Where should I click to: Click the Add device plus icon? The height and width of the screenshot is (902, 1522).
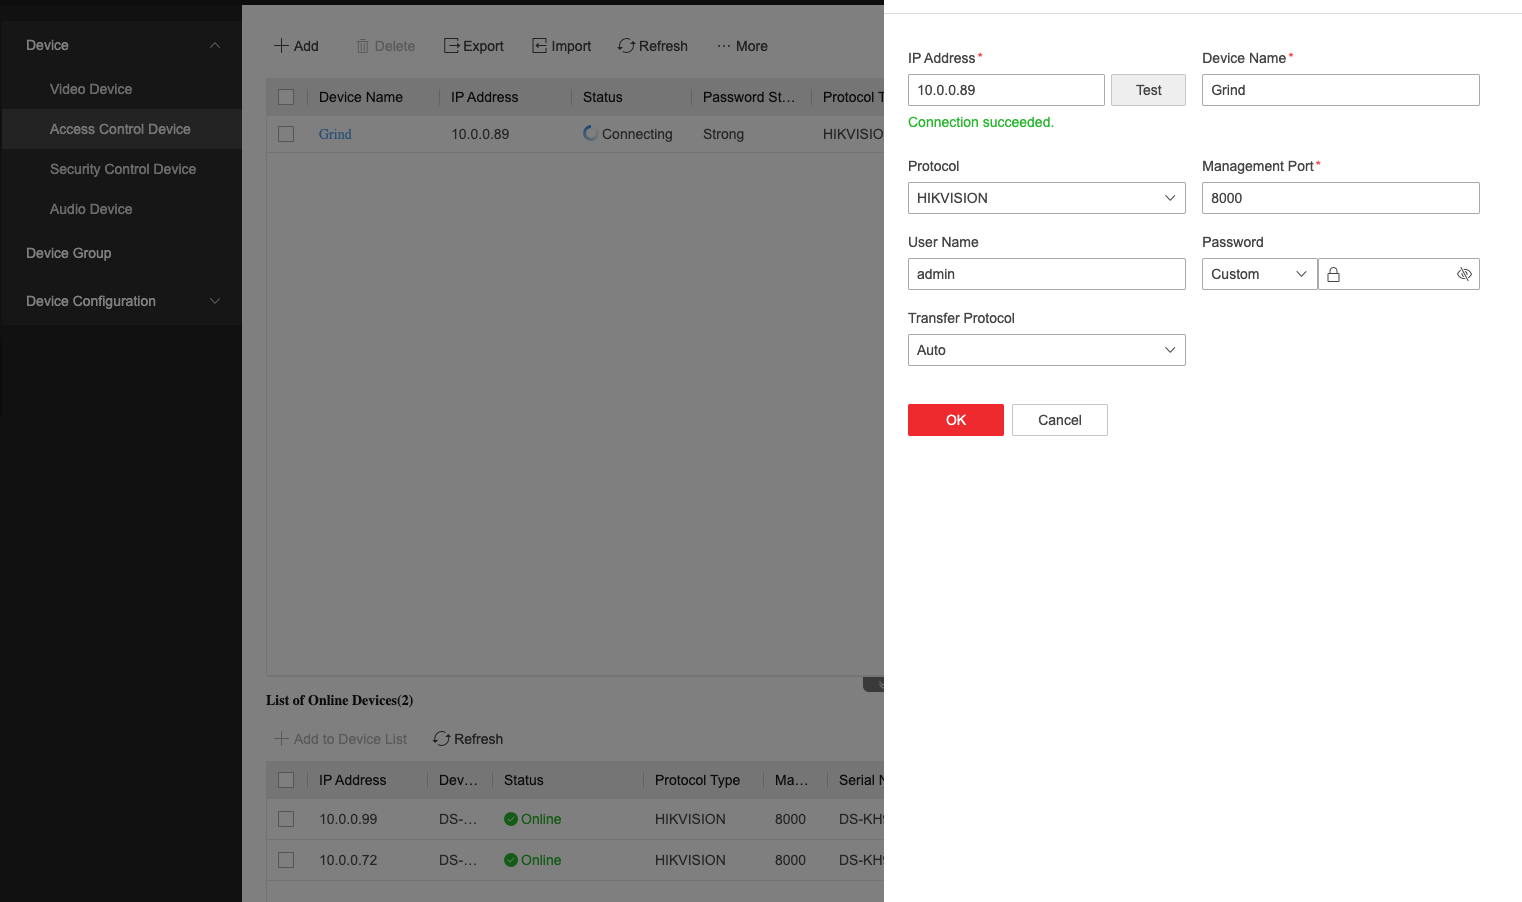(282, 46)
